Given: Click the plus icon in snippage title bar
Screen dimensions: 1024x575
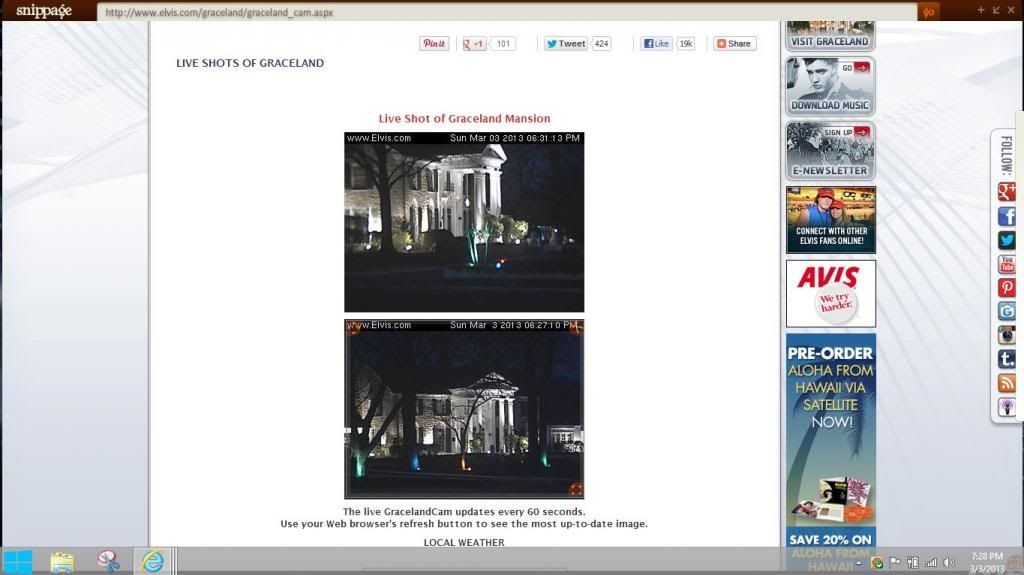Looking at the screenshot, I should 981,10.
